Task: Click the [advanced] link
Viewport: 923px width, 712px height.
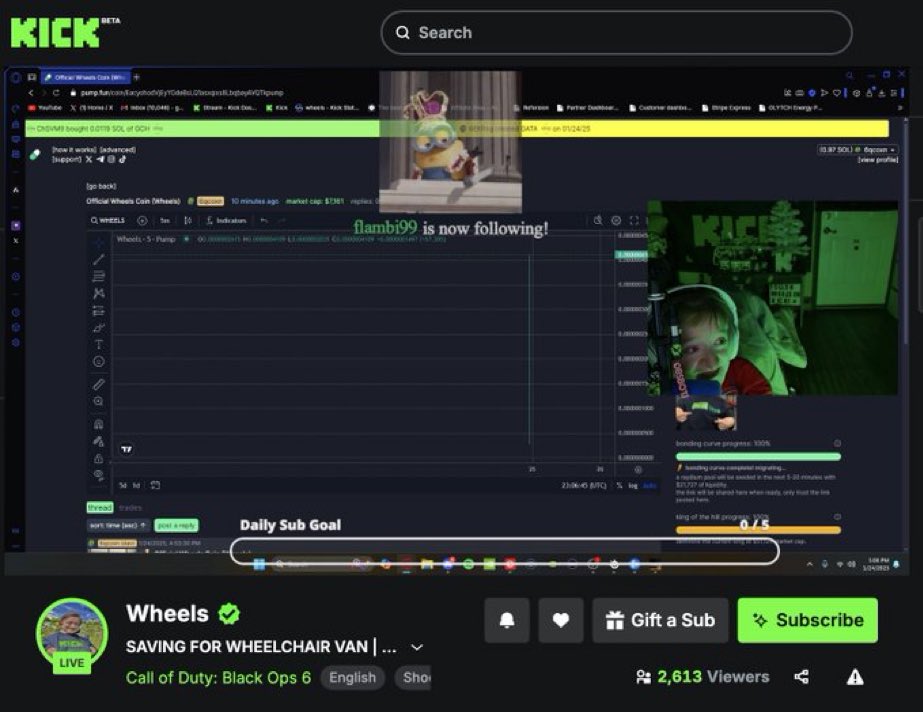Action: click(x=118, y=149)
